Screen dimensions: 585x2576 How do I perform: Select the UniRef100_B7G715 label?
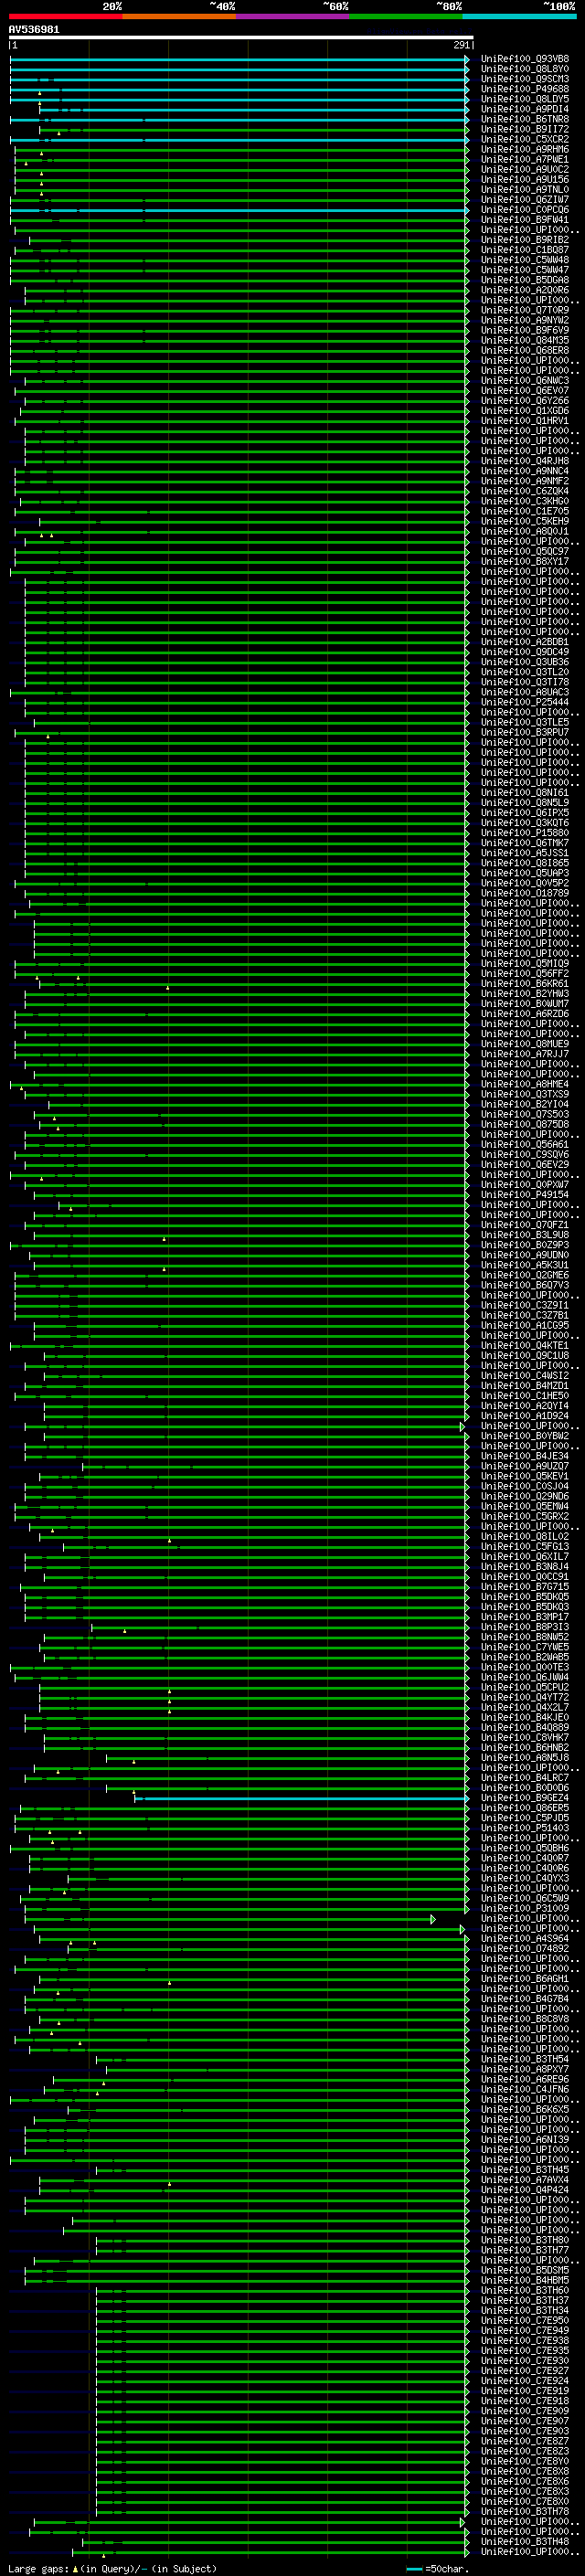(525, 1587)
